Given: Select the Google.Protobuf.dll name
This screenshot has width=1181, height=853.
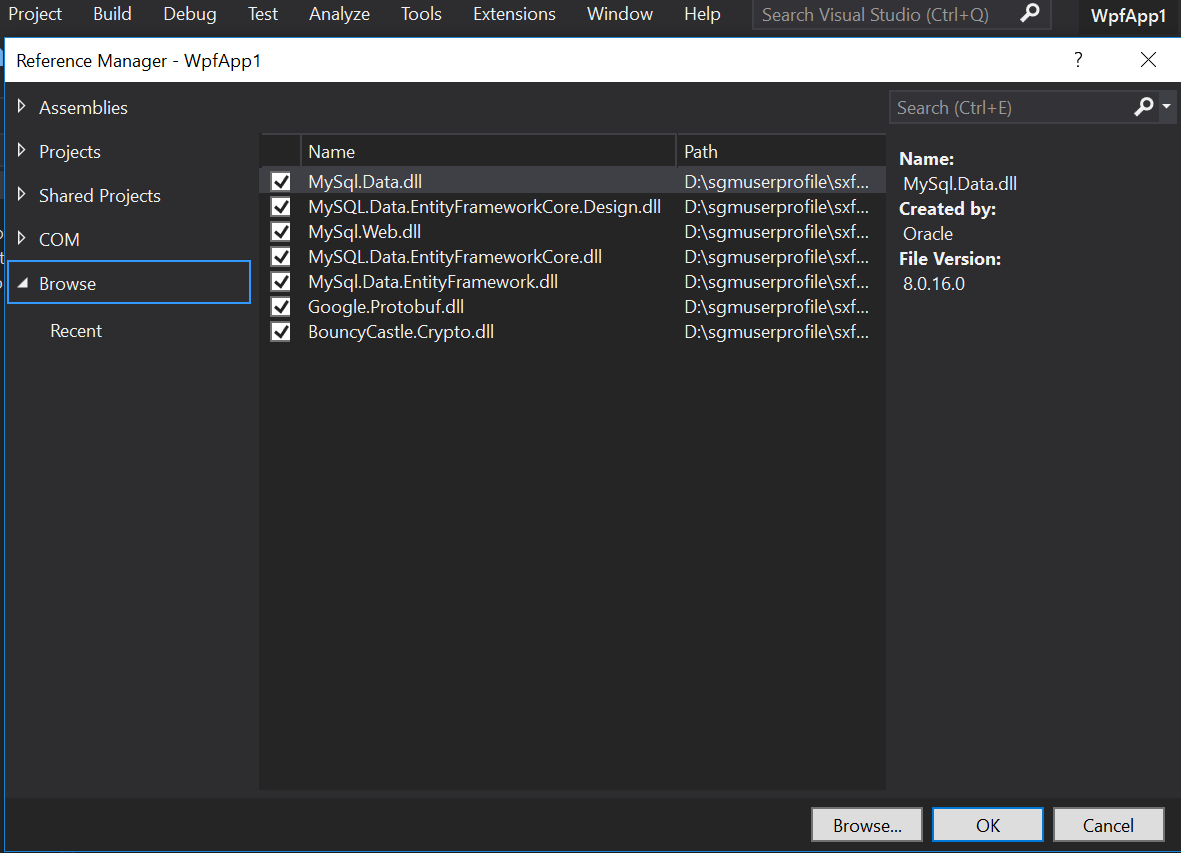Looking at the screenshot, I should pyautogui.click(x=386, y=306).
